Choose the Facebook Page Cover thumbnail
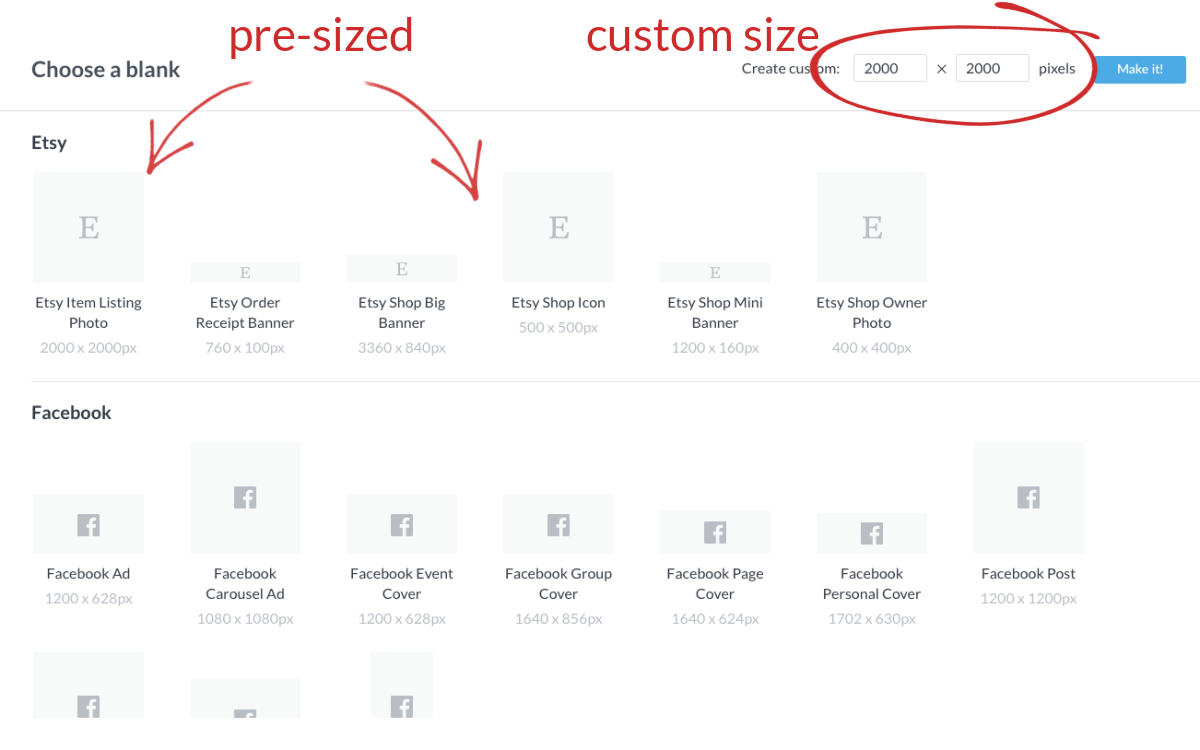Image resolution: width=1200 pixels, height=750 pixels. pos(715,532)
